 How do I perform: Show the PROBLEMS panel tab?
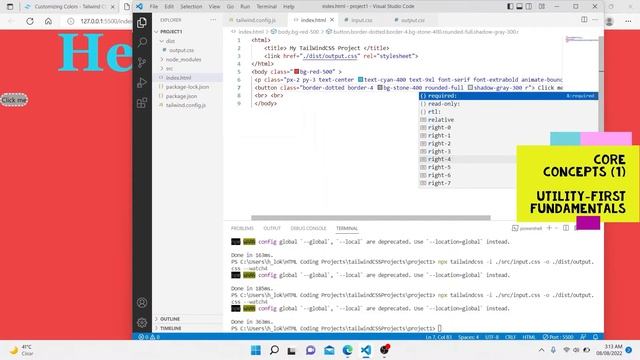(x=242, y=228)
